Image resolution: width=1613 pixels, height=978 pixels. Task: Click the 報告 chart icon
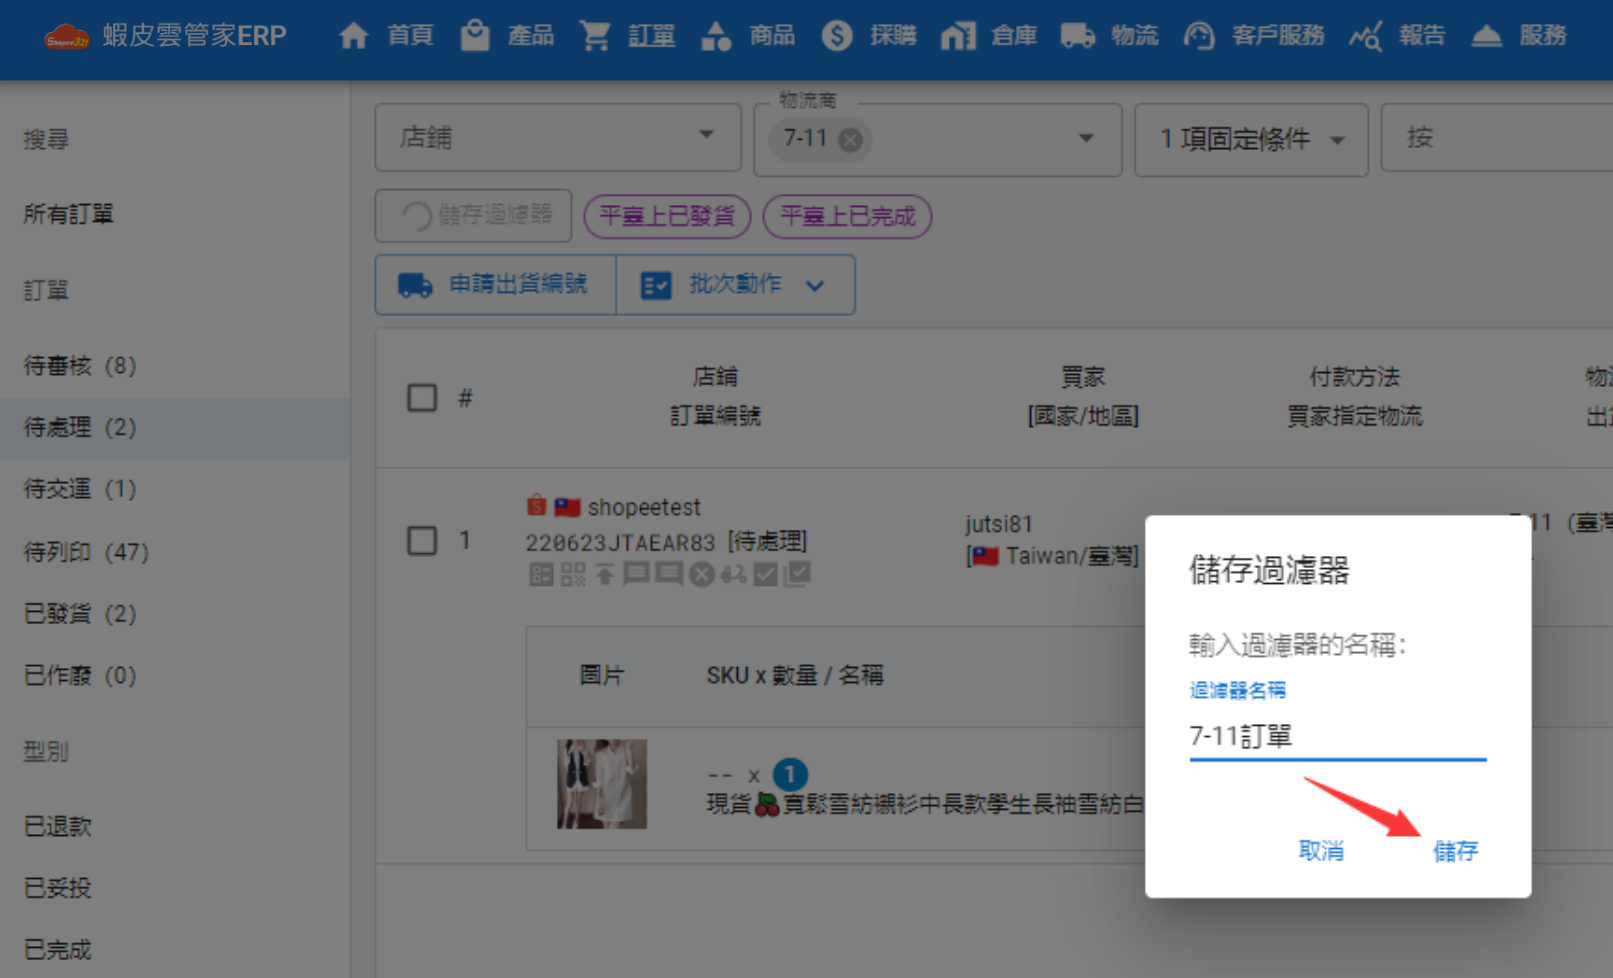[x=1365, y=37]
